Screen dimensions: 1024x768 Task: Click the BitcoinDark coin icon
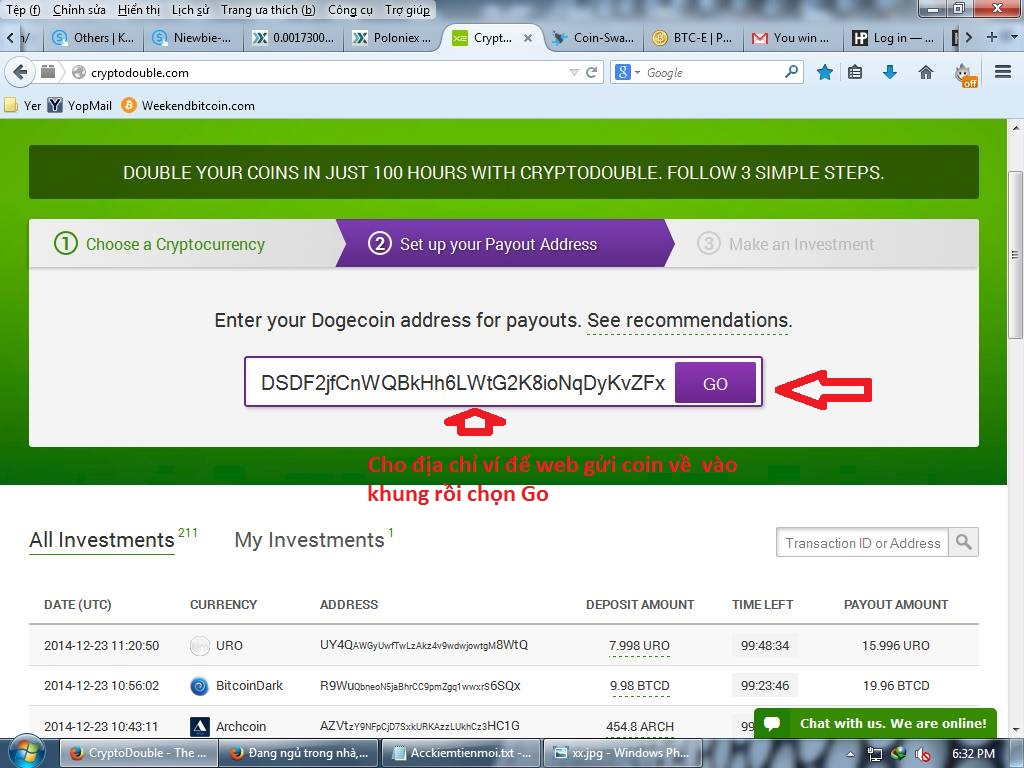click(199, 686)
